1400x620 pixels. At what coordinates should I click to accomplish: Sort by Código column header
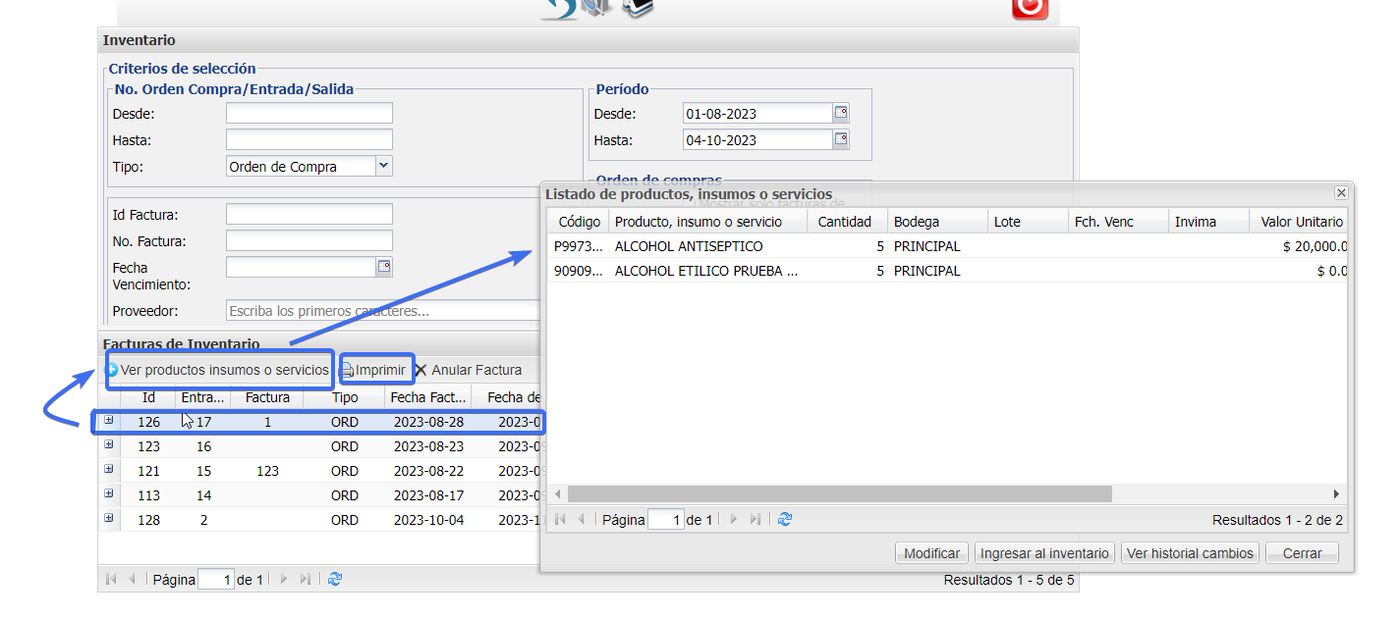tap(579, 222)
